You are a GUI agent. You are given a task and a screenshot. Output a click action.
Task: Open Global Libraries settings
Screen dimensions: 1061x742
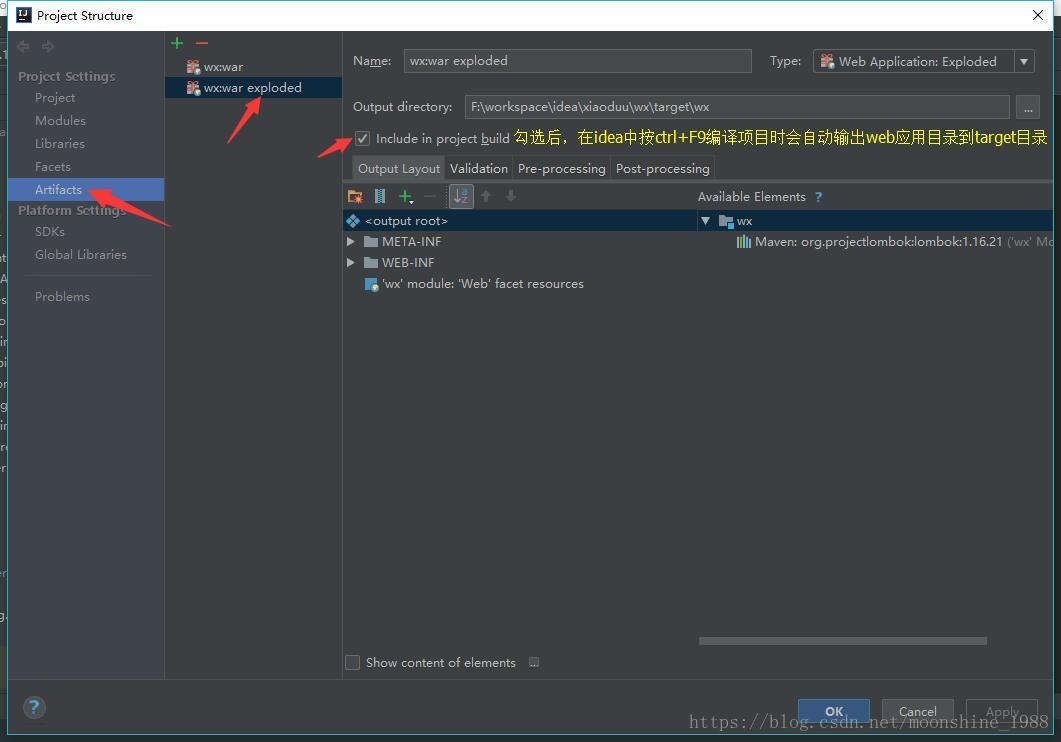(x=81, y=255)
